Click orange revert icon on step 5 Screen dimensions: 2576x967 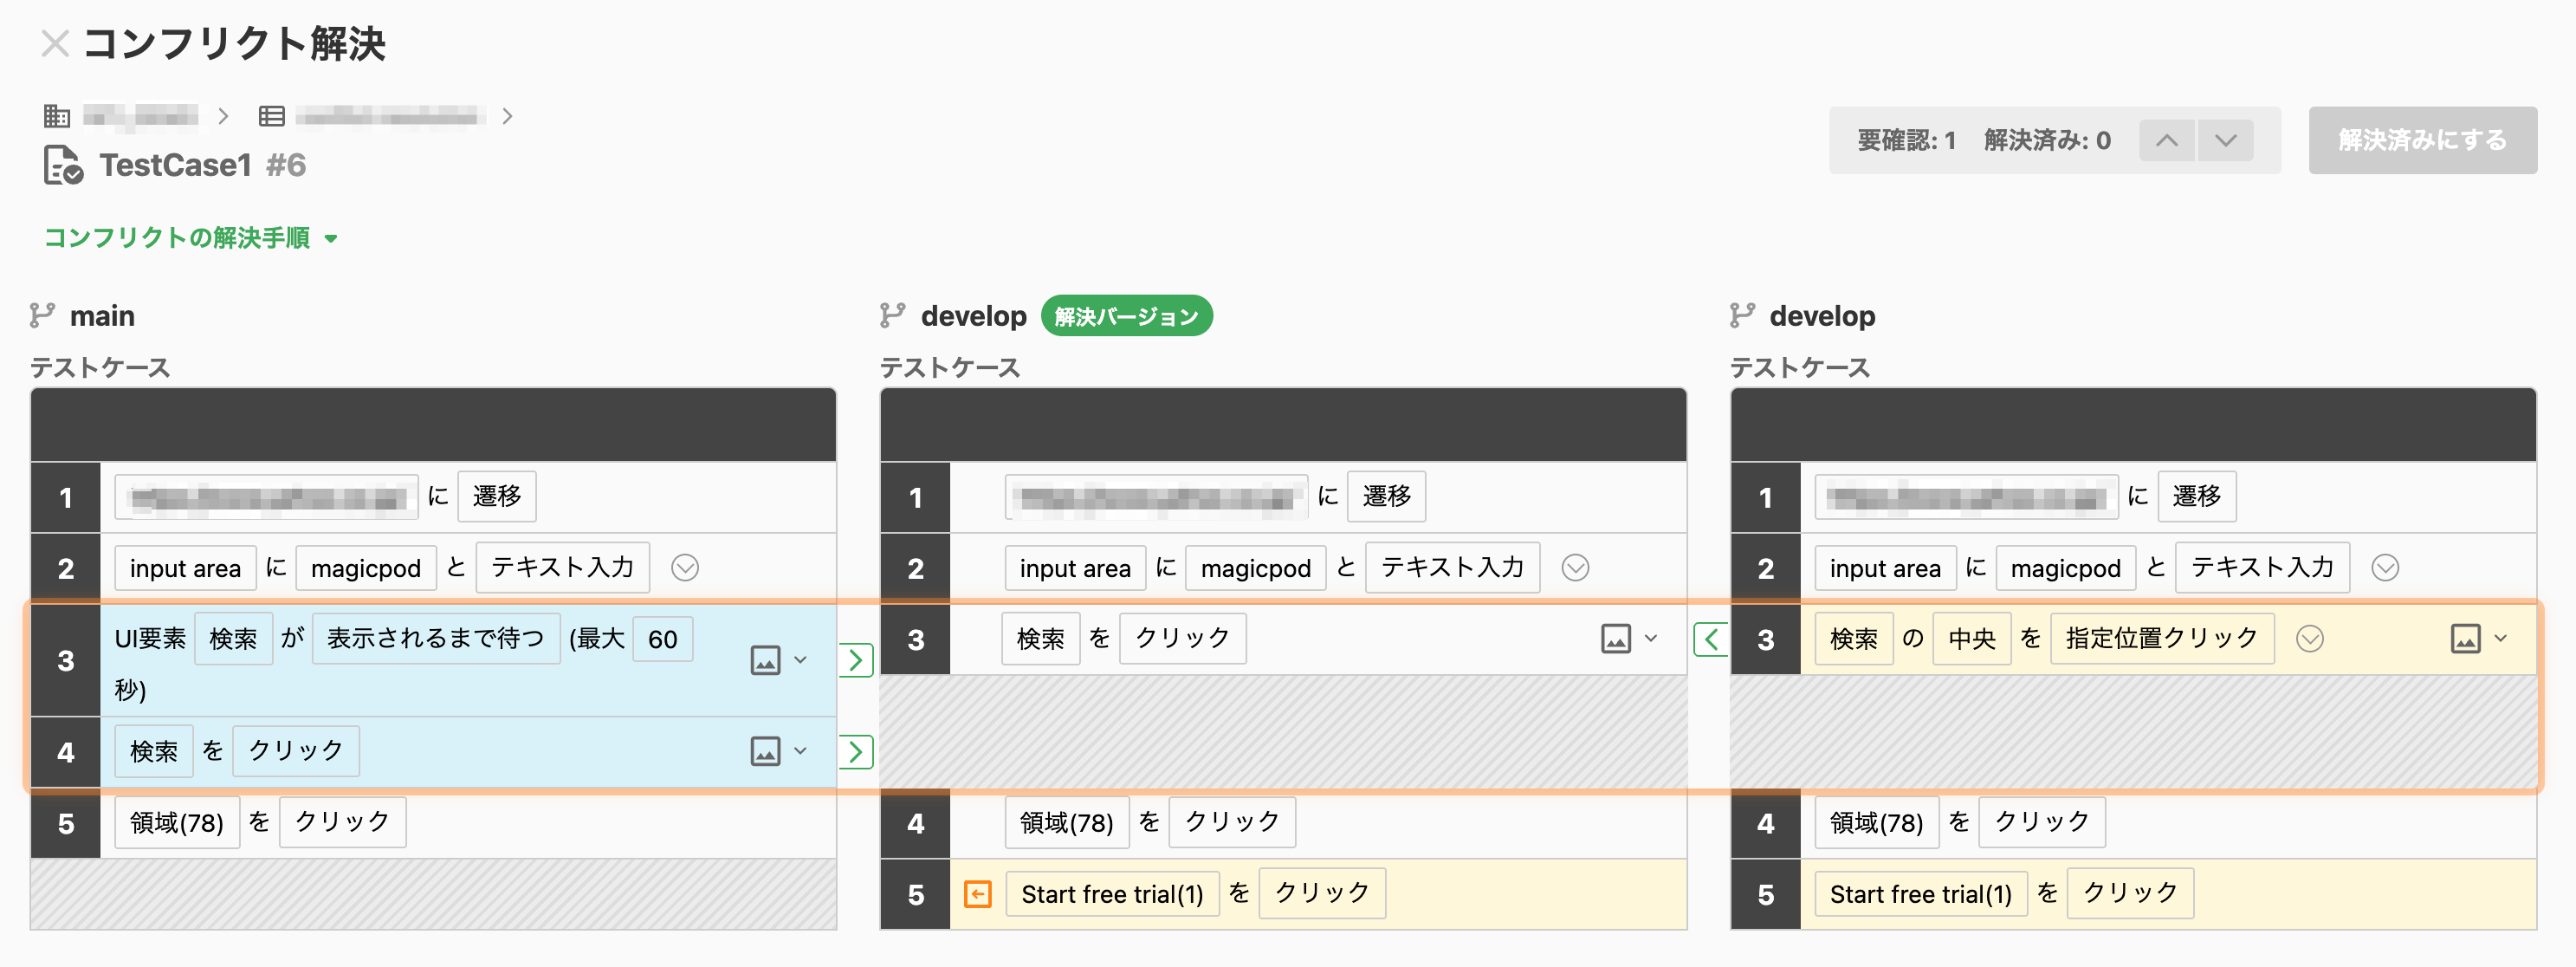coord(977,894)
